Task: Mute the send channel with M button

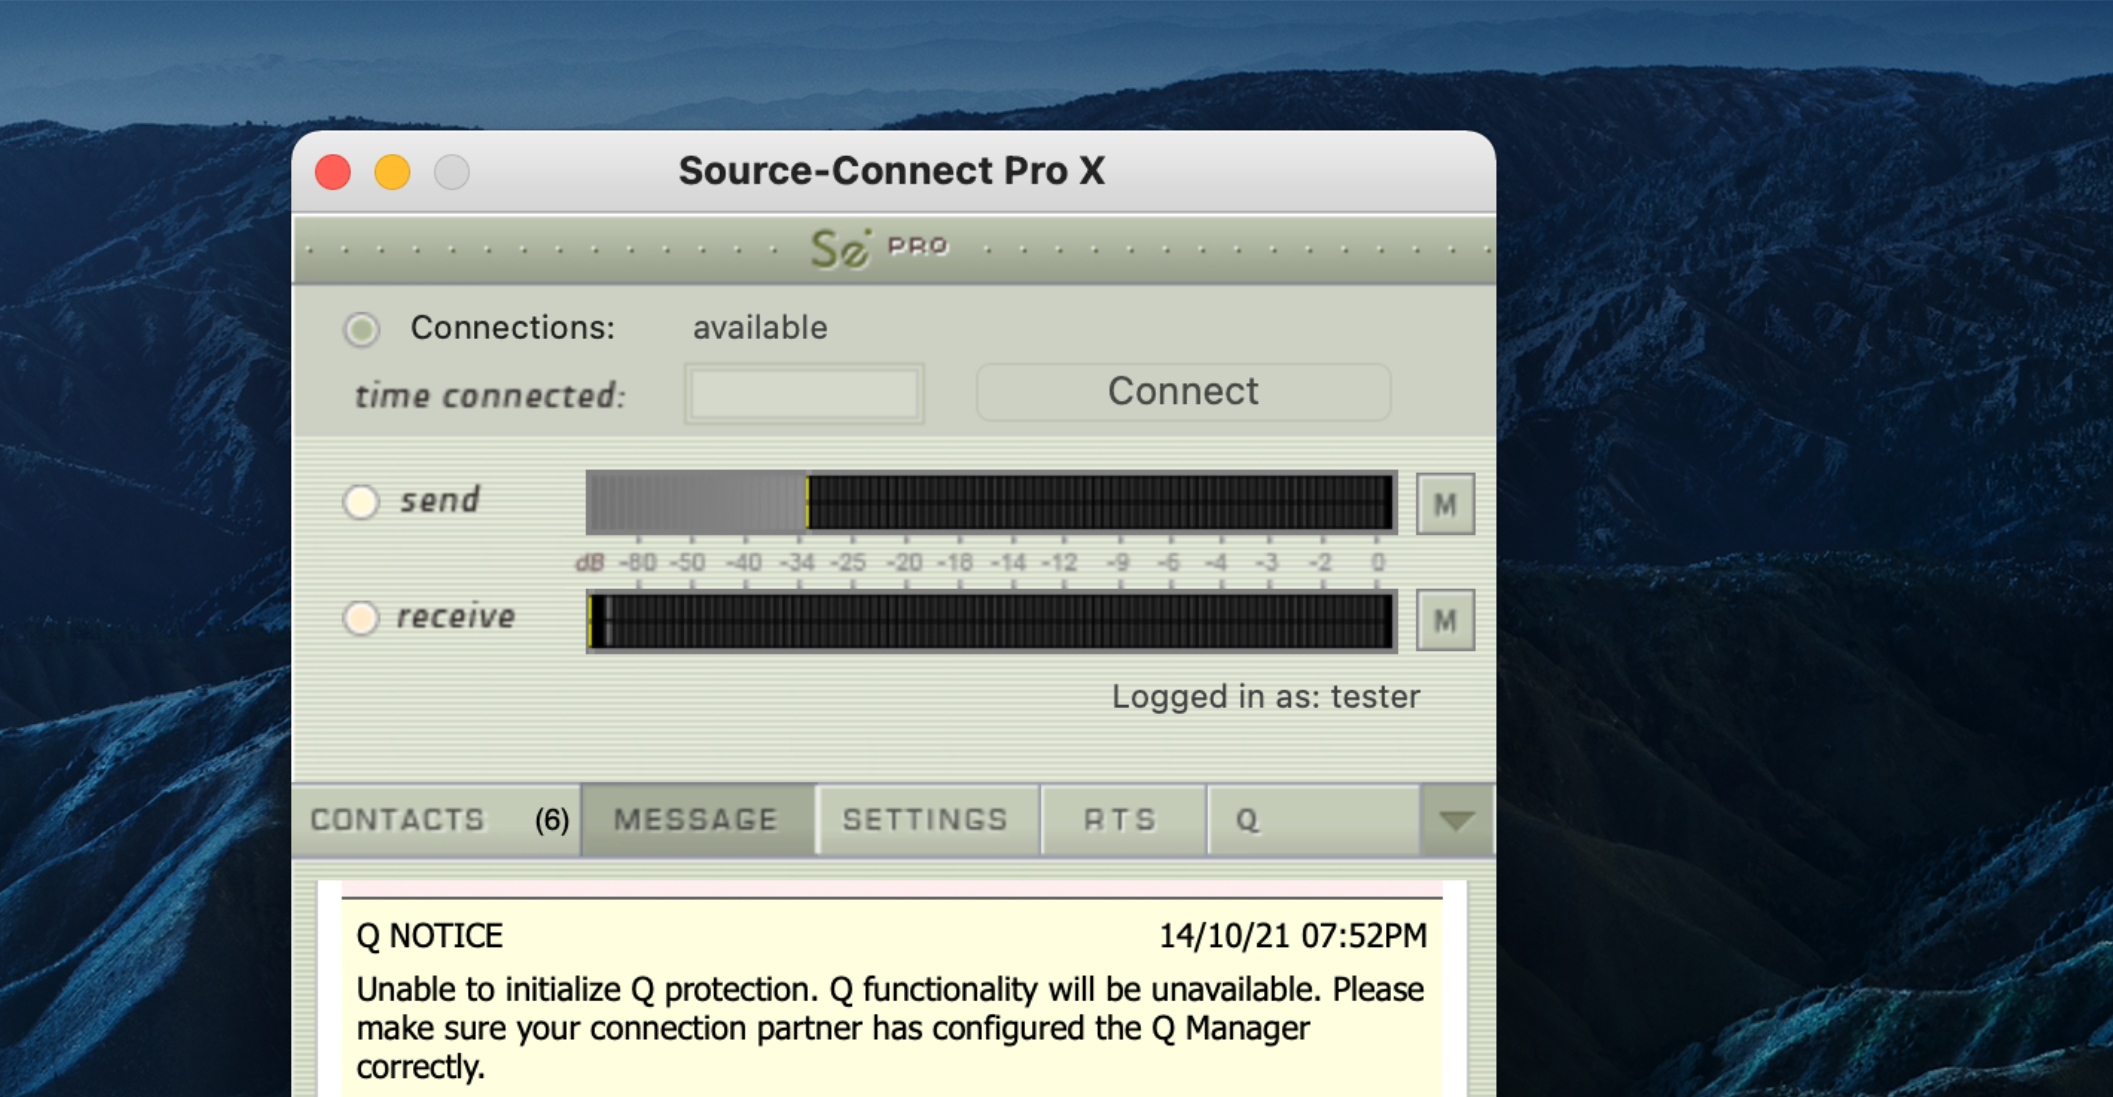Action: [x=1444, y=504]
